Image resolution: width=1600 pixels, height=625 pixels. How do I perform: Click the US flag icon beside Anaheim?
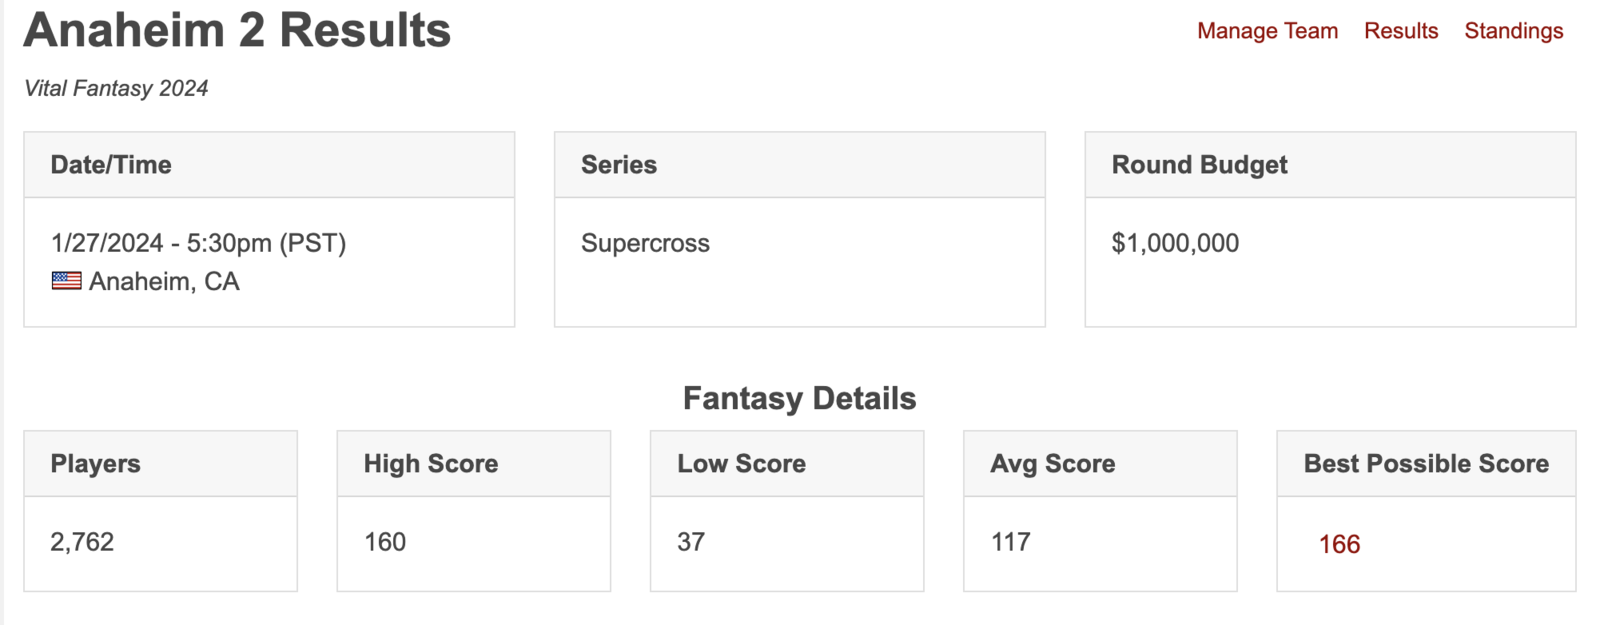(67, 281)
